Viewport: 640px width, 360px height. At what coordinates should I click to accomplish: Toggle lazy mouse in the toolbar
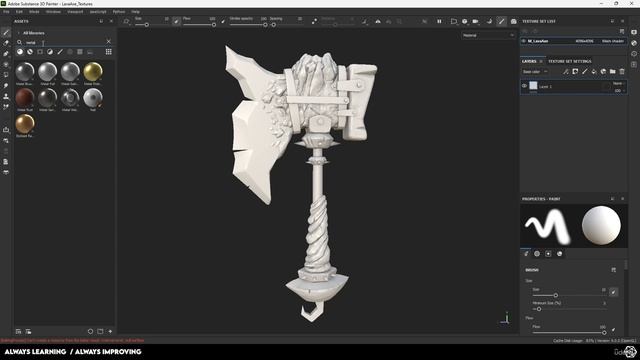314,21
